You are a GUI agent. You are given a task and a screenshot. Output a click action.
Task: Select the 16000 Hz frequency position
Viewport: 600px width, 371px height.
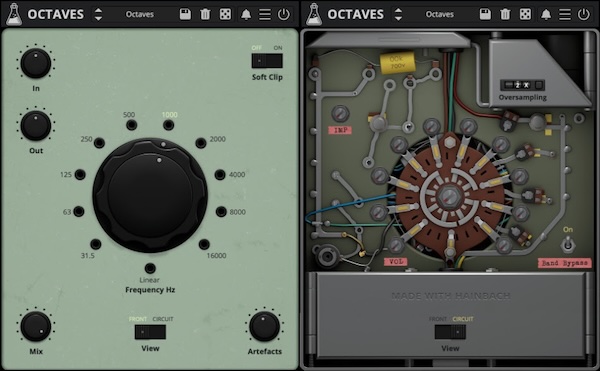point(204,244)
